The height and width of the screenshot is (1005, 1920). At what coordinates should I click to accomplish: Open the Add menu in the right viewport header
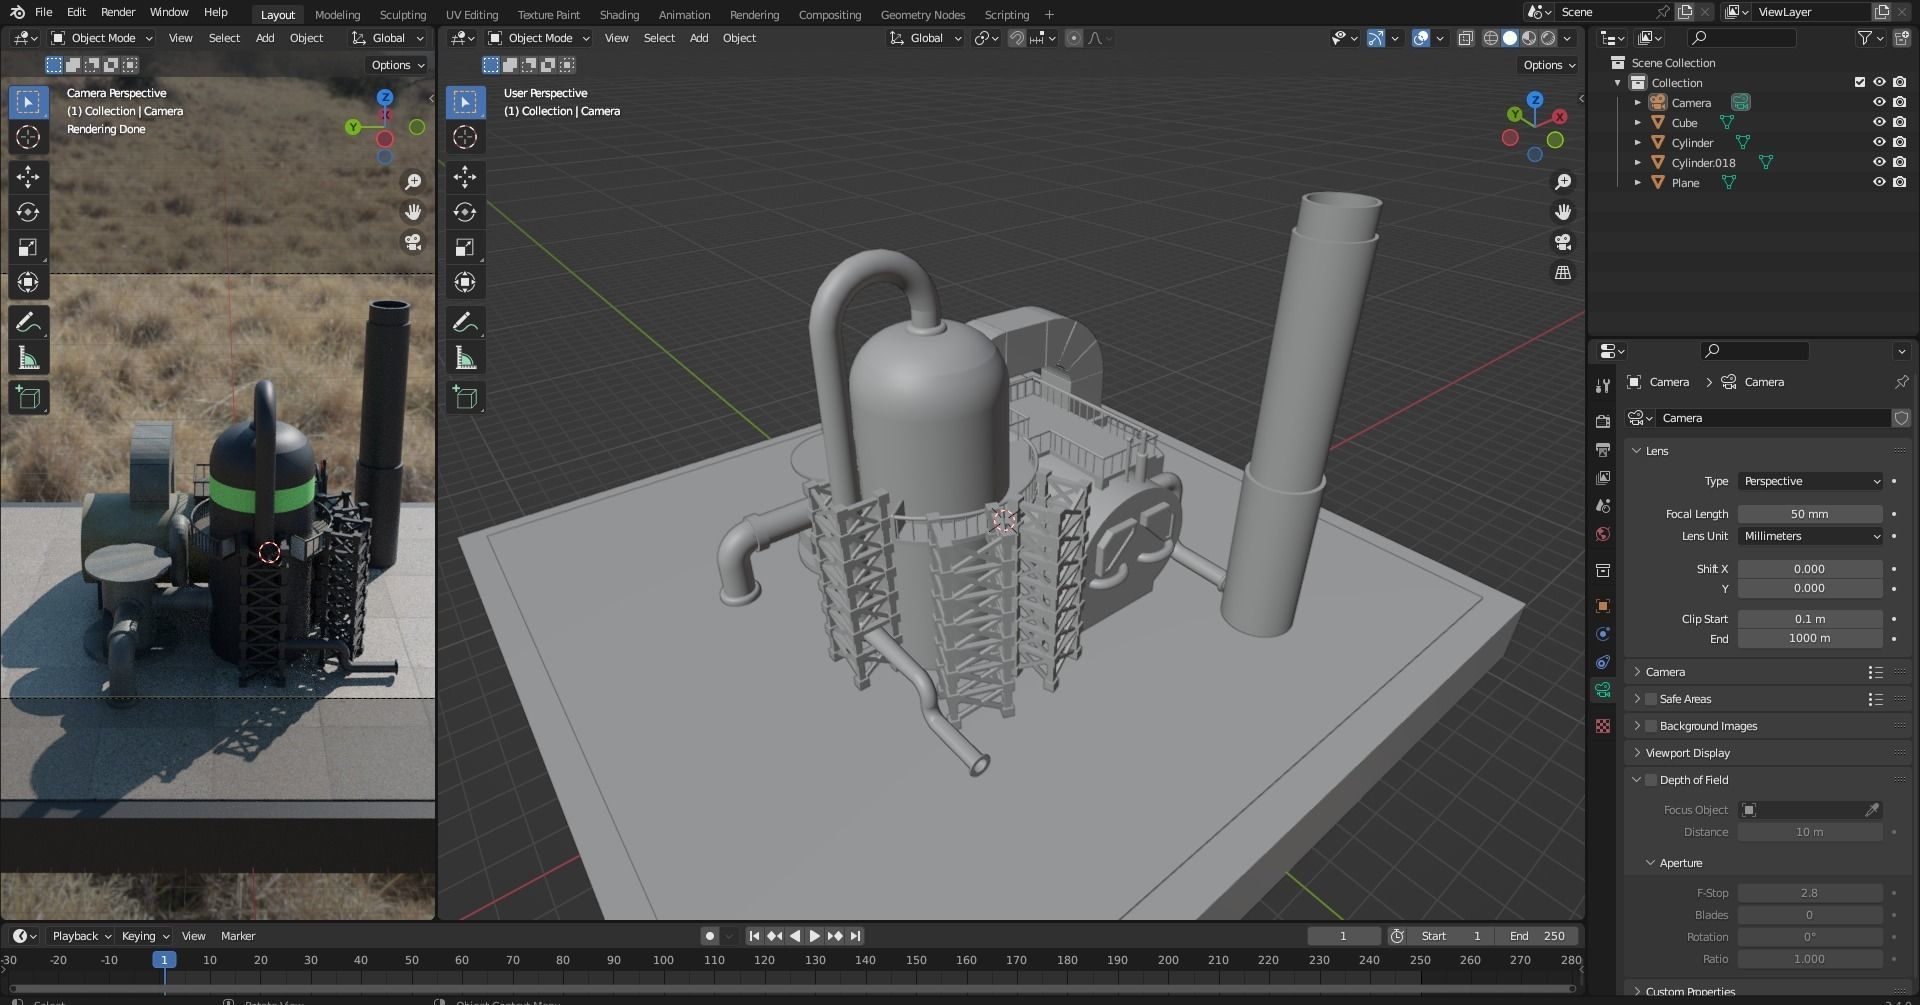pos(699,38)
